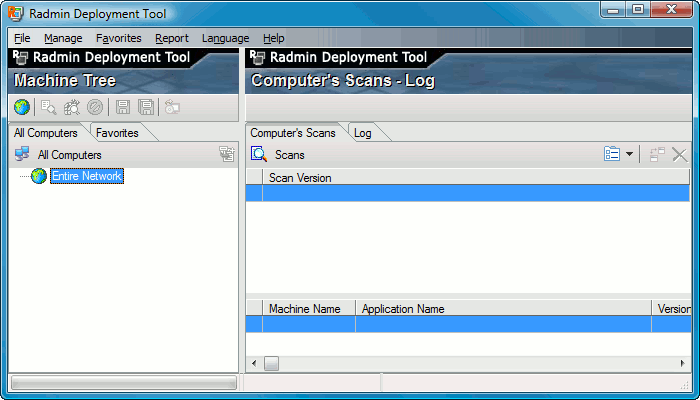
Task: Click the horizontal scrollbar thumb
Action: click(x=271, y=363)
